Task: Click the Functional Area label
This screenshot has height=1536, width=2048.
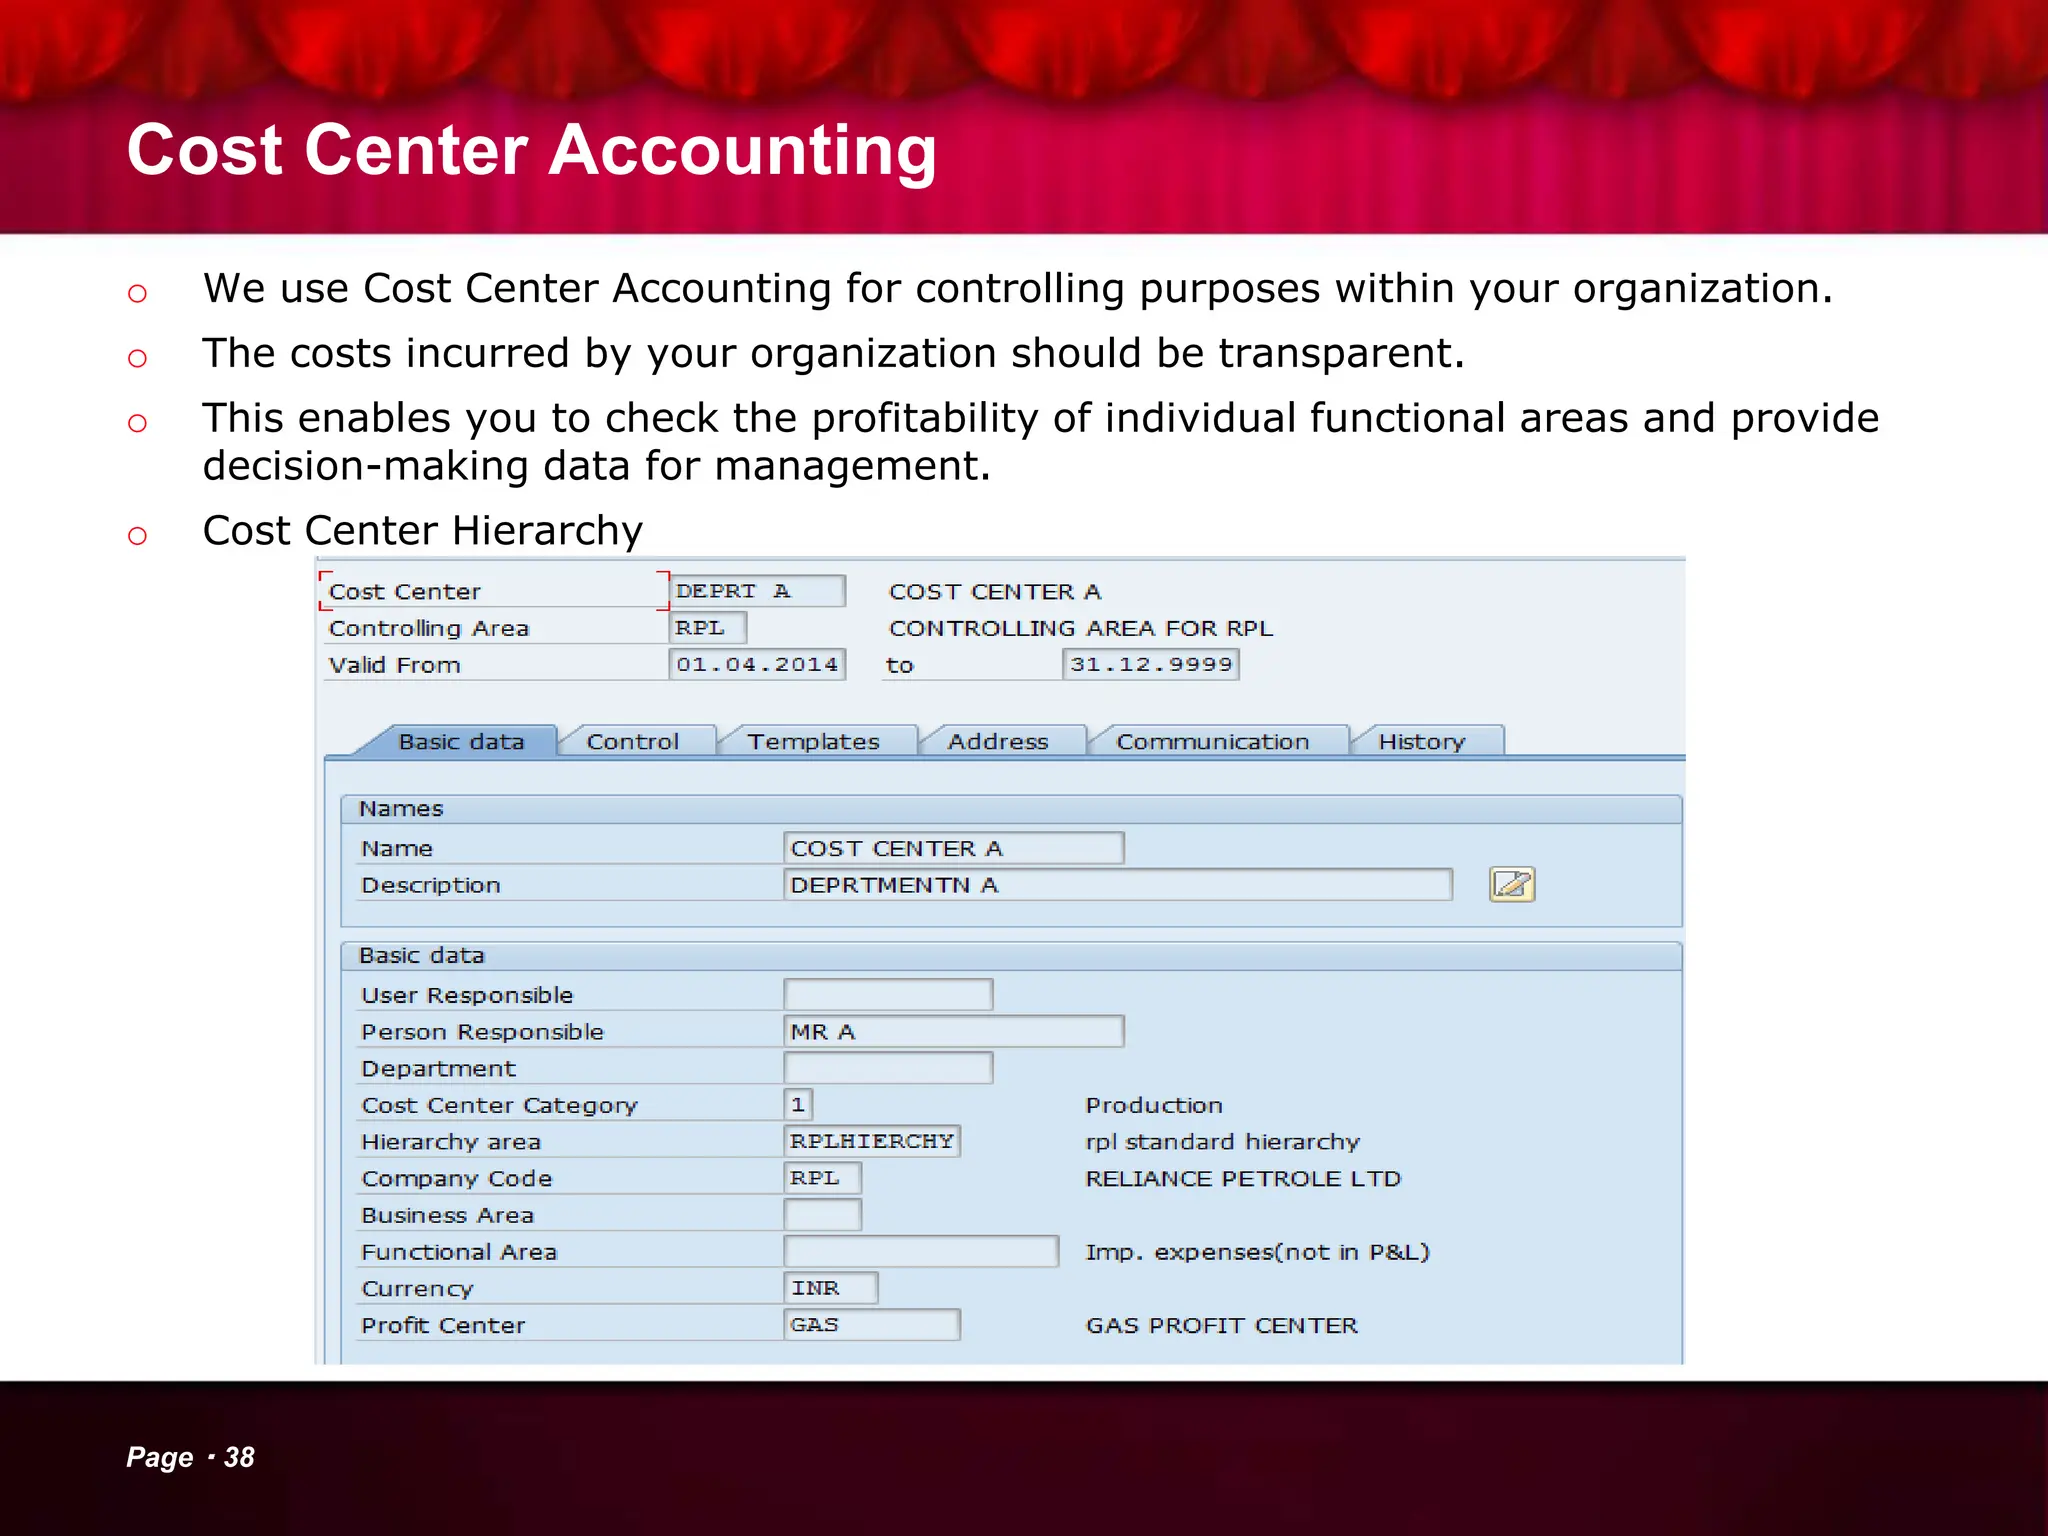Action: [459, 1252]
